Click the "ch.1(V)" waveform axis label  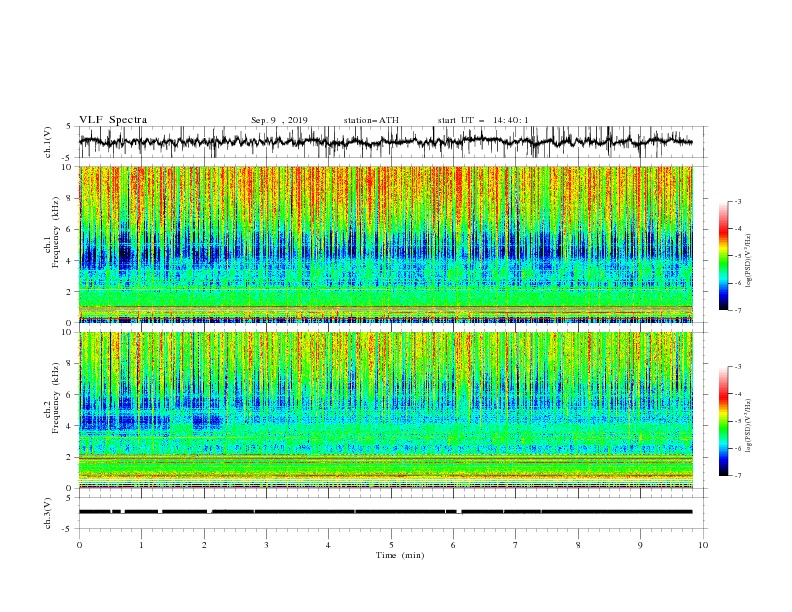coord(48,142)
